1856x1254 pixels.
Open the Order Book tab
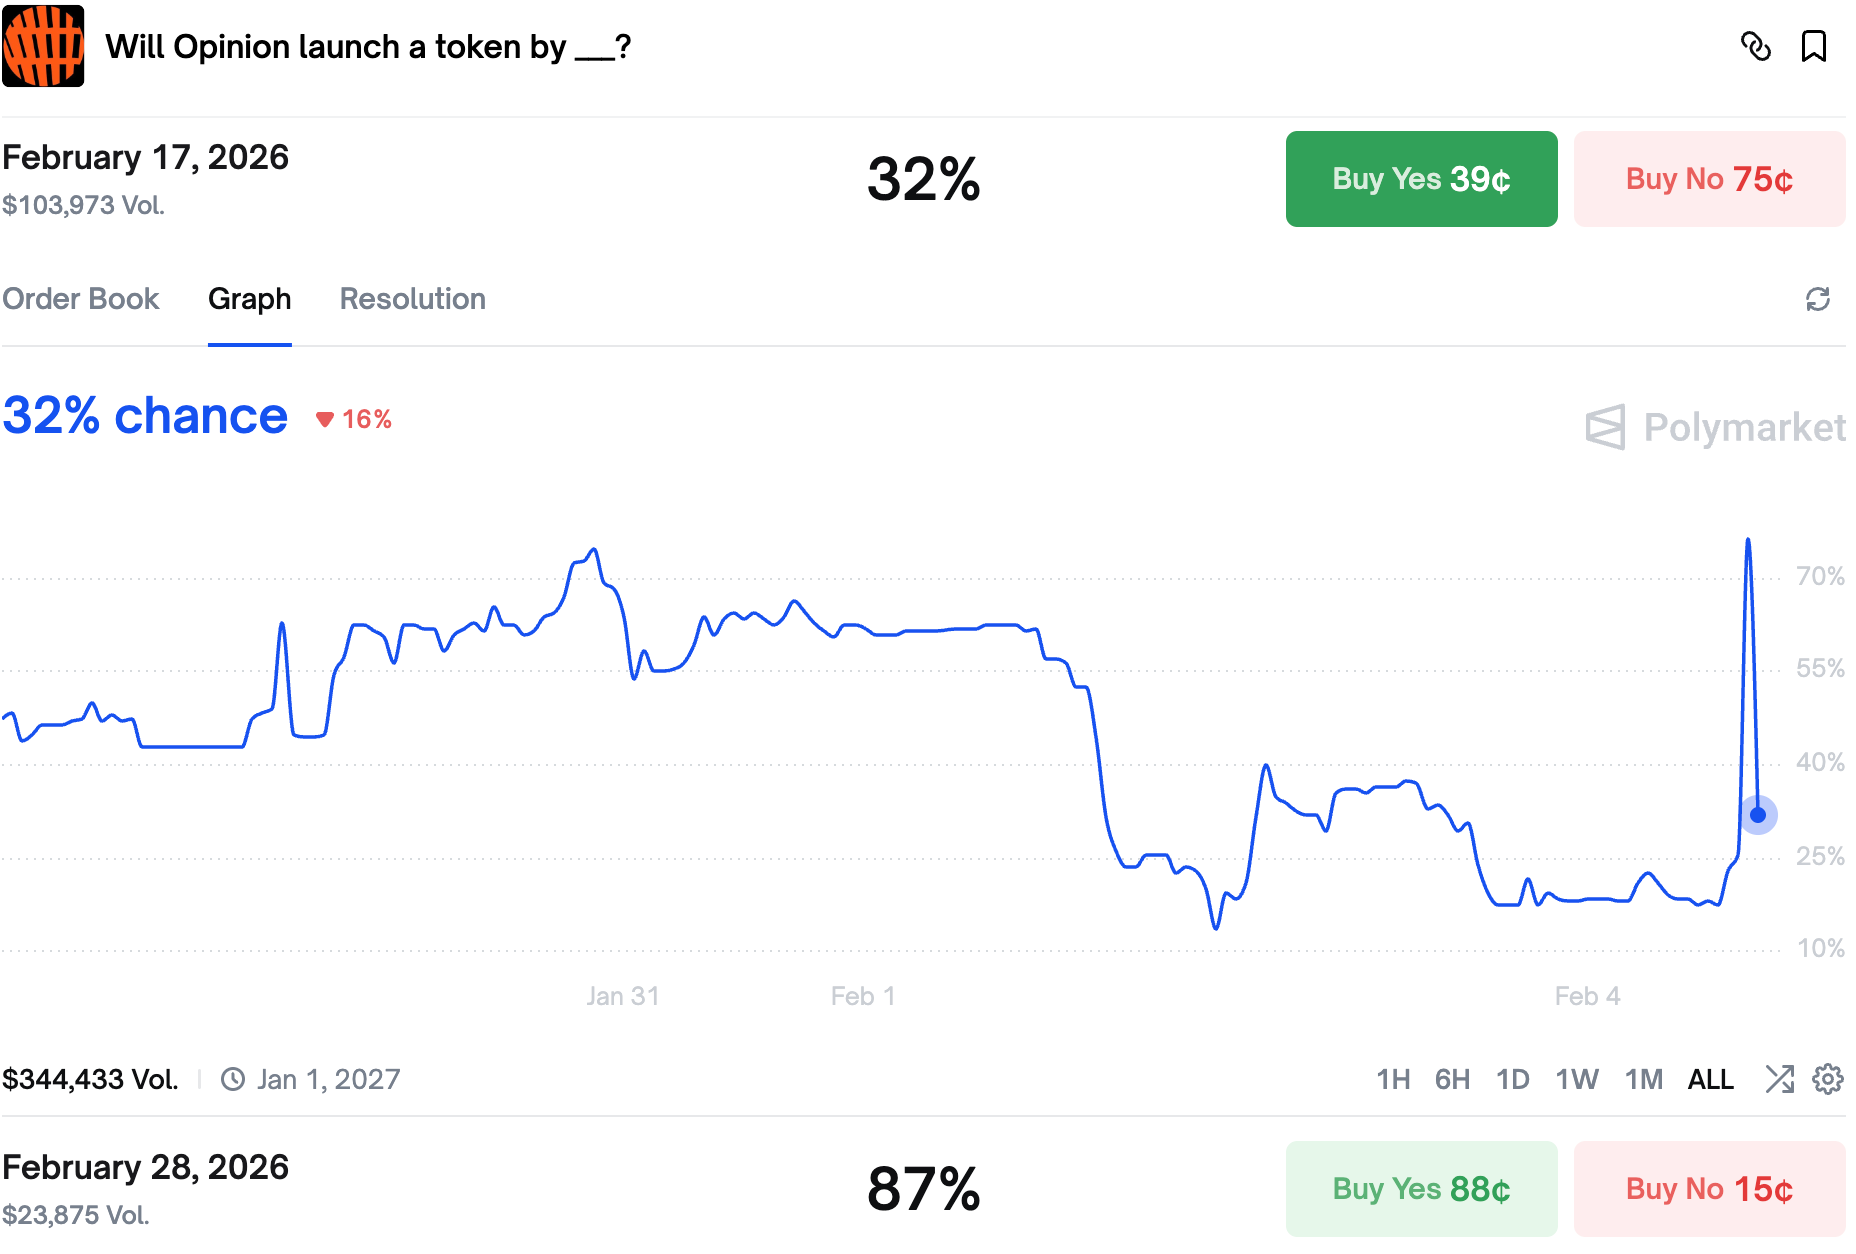click(x=81, y=299)
